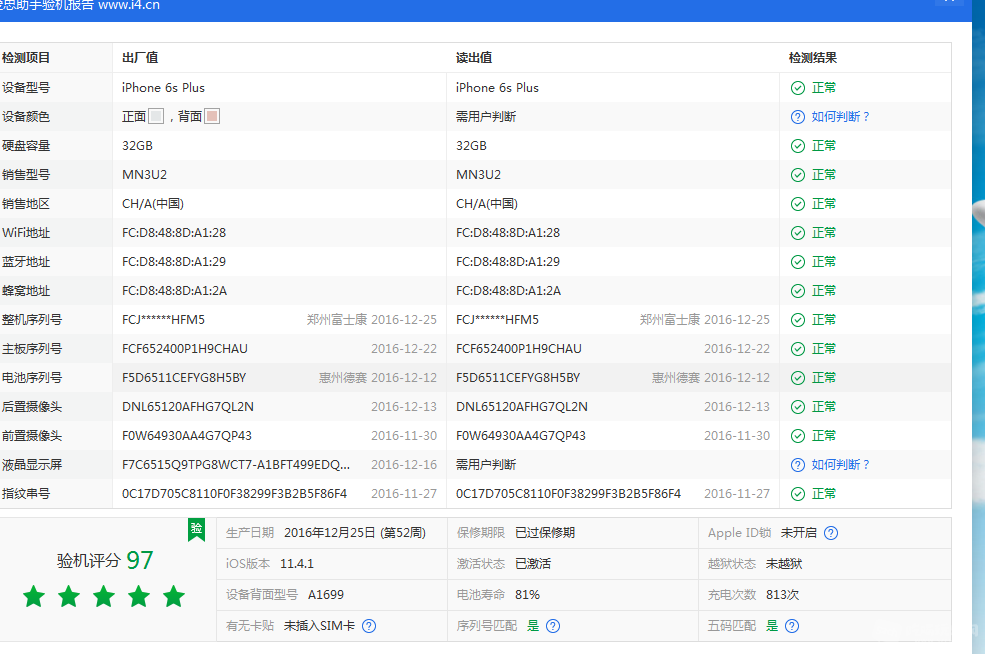The image size is (985, 654).
Task: Click 郑州富士康 2016-12-25 in factory column
Action: coord(371,320)
